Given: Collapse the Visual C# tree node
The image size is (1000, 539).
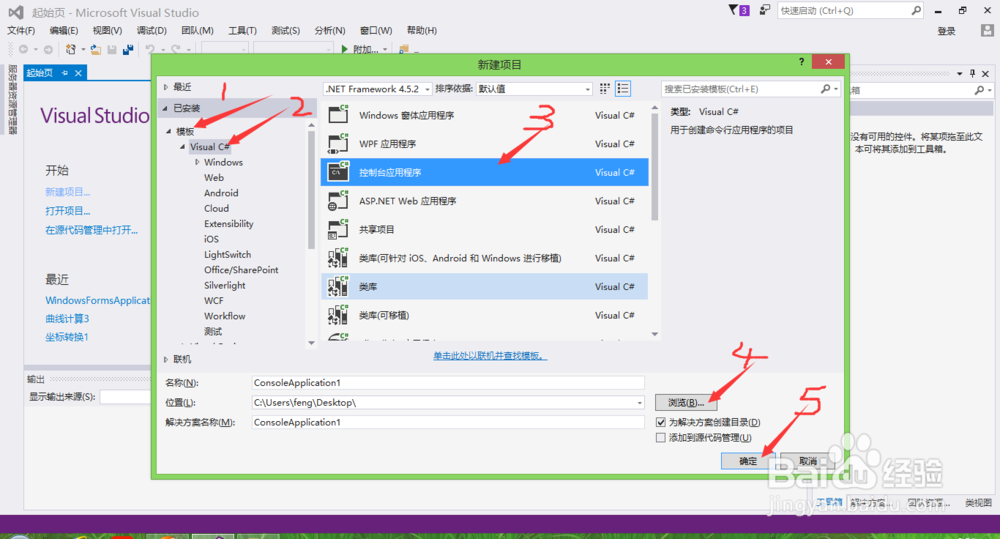Looking at the screenshot, I should click(182, 147).
